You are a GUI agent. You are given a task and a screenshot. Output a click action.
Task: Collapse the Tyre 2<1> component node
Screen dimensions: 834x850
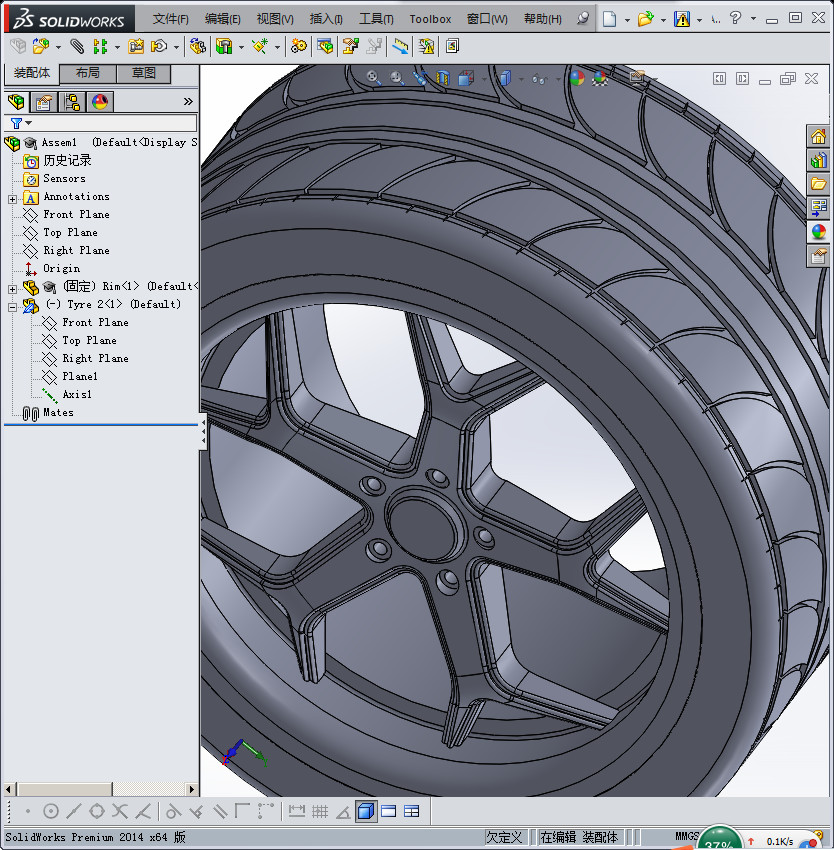click(12, 305)
